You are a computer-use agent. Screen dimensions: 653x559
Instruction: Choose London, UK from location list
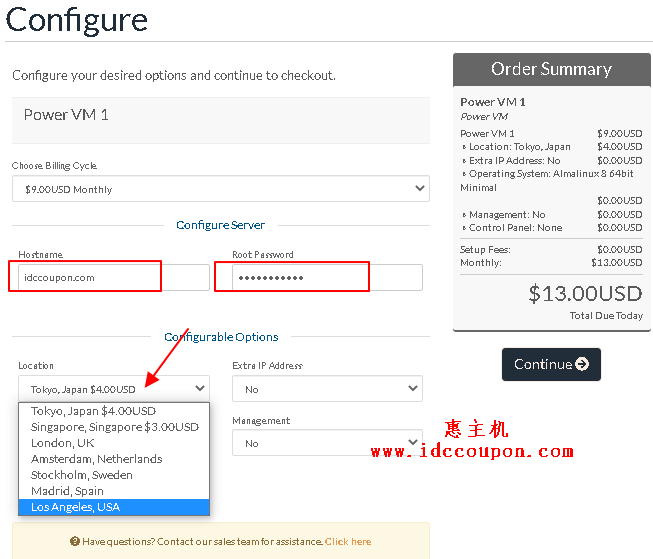pyautogui.click(x=63, y=443)
